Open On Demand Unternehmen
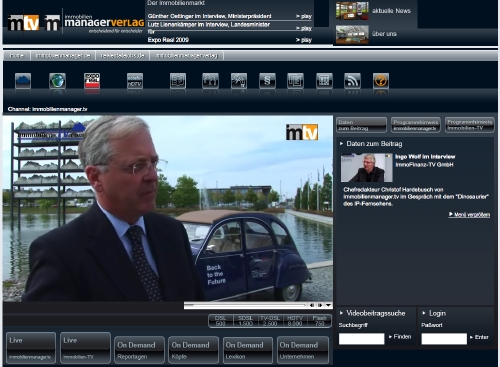The image size is (500, 367). pos(302,350)
